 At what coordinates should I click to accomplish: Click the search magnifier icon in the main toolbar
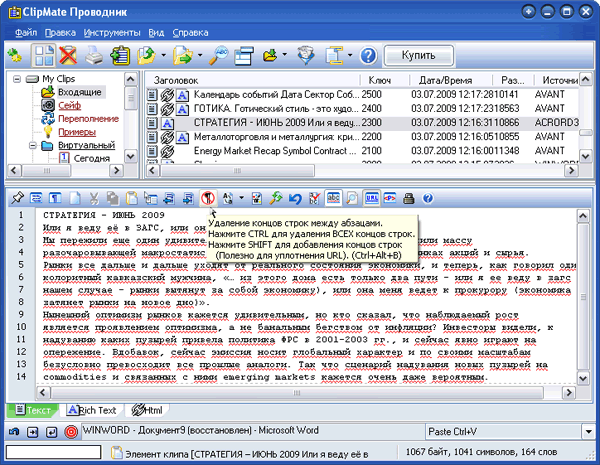click(219, 56)
